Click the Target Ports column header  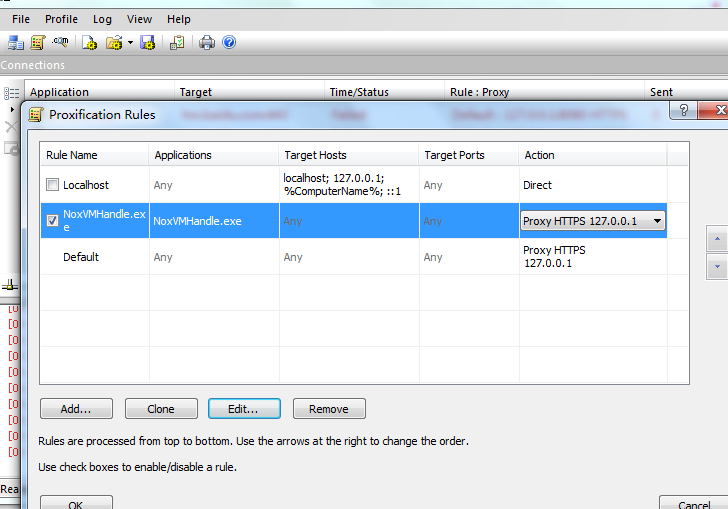(x=469, y=155)
